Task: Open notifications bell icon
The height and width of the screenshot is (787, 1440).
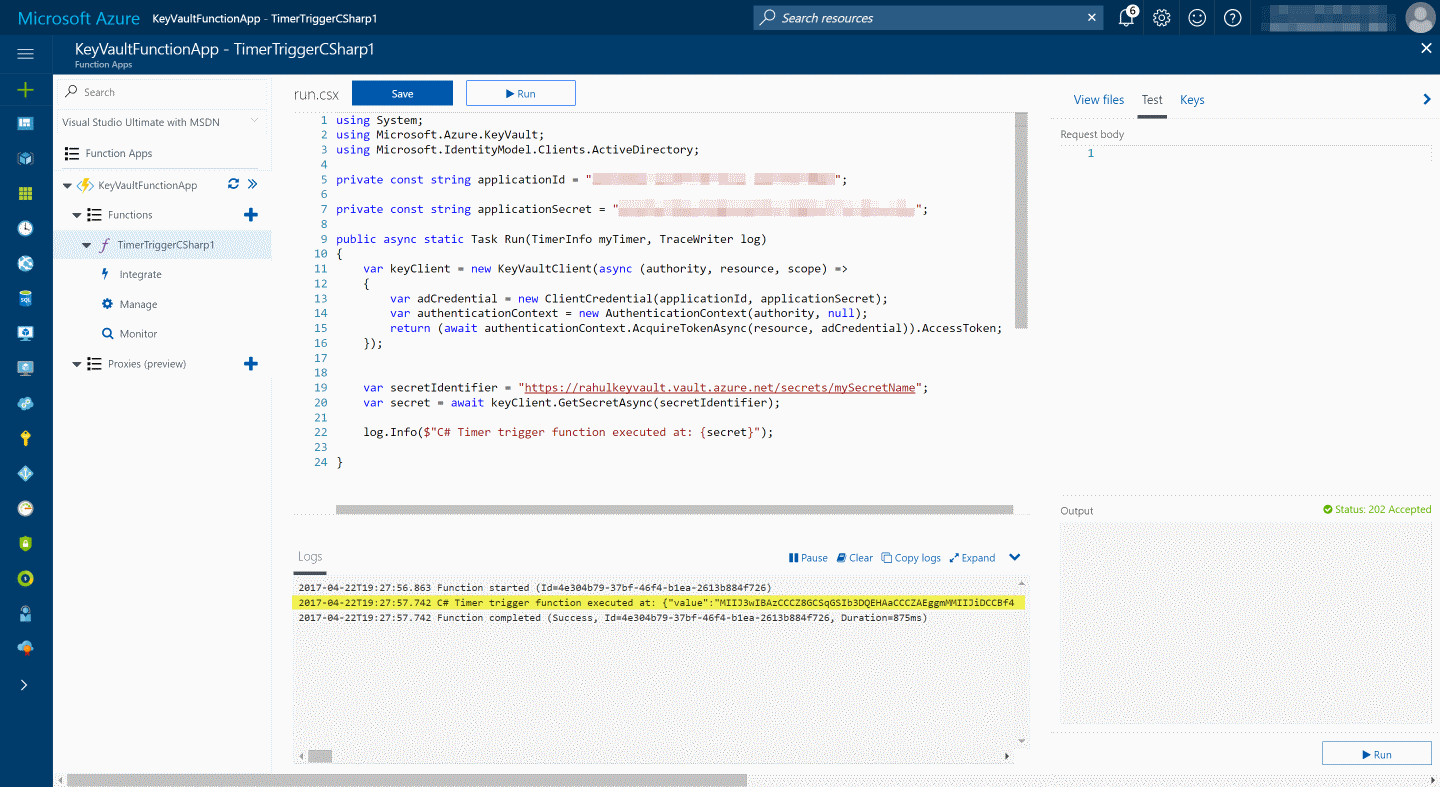Action: pyautogui.click(x=1127, y=17)
